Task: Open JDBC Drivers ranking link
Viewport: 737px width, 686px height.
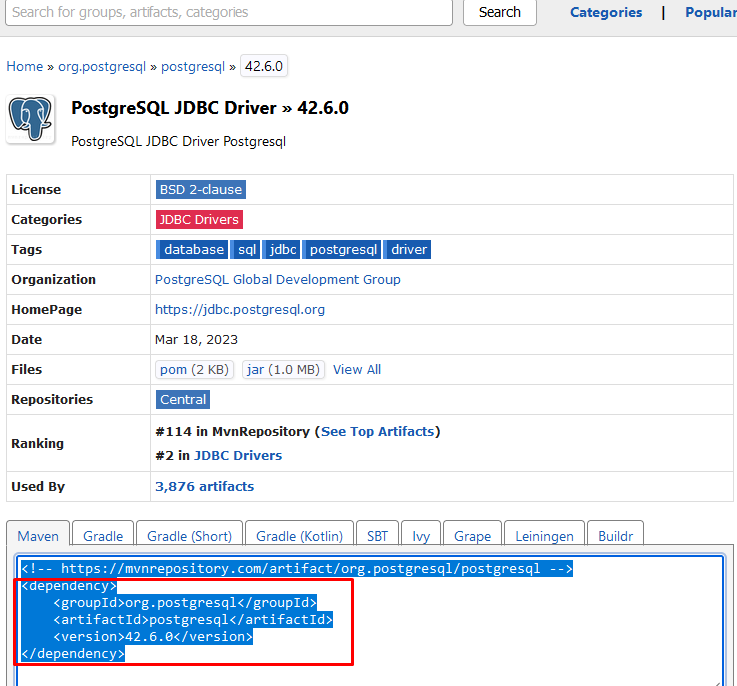Action: coord(238,456)
